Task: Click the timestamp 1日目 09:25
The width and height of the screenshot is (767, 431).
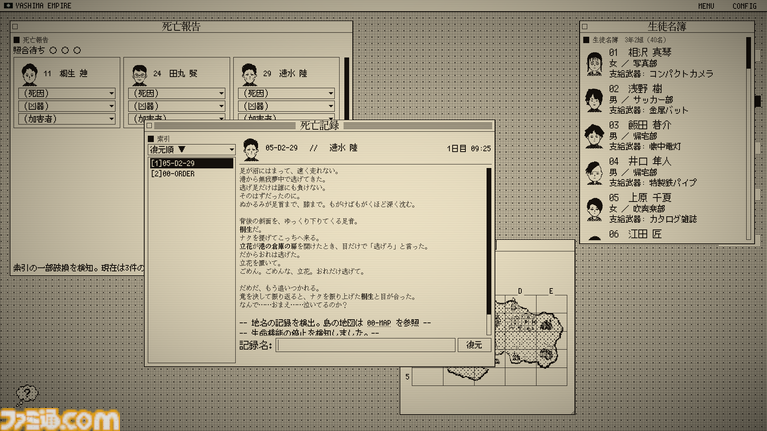Action: 469,148
